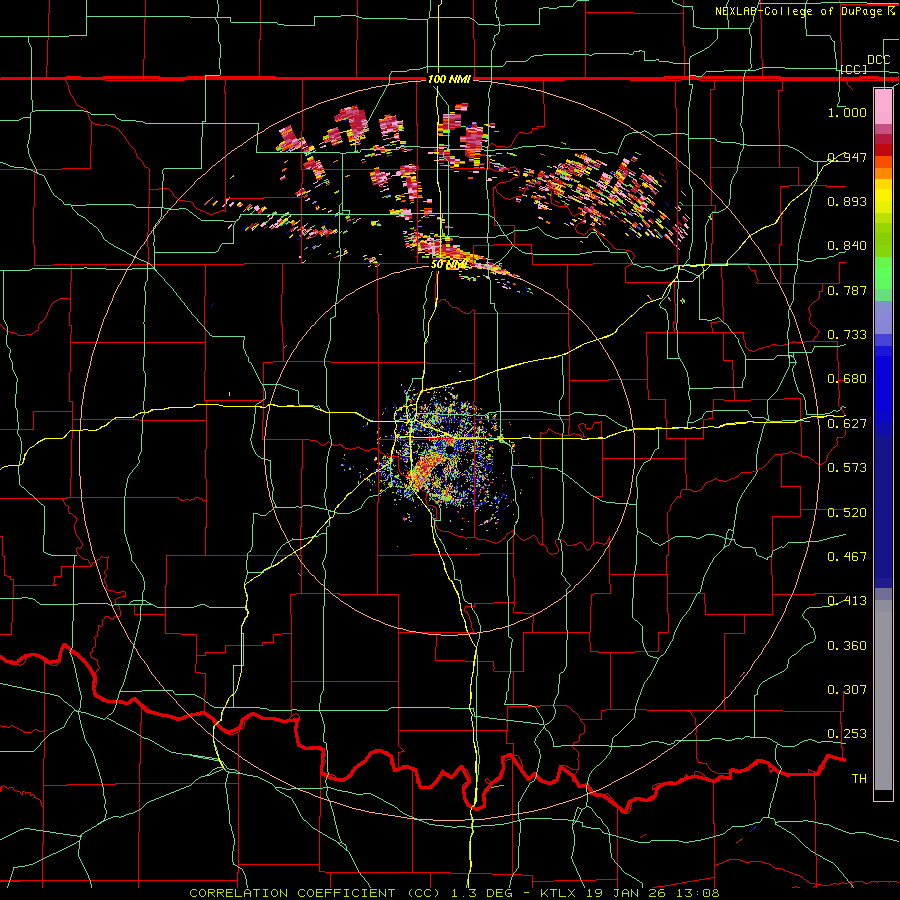Click the 0.627 scale value

pos(847,424)
